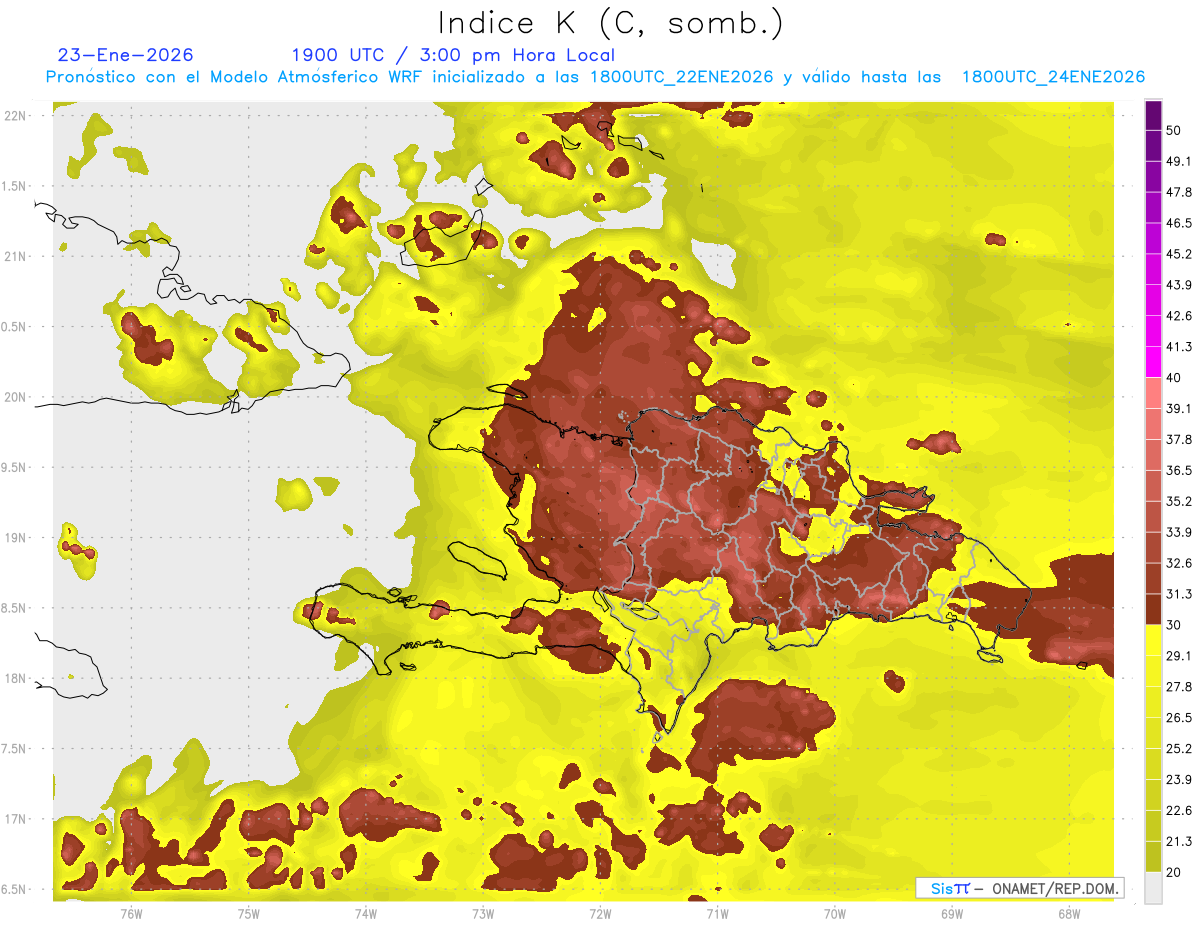Click longitude label '75W'
Screen dimensions: 1200x927
click(x=248, y=913)
